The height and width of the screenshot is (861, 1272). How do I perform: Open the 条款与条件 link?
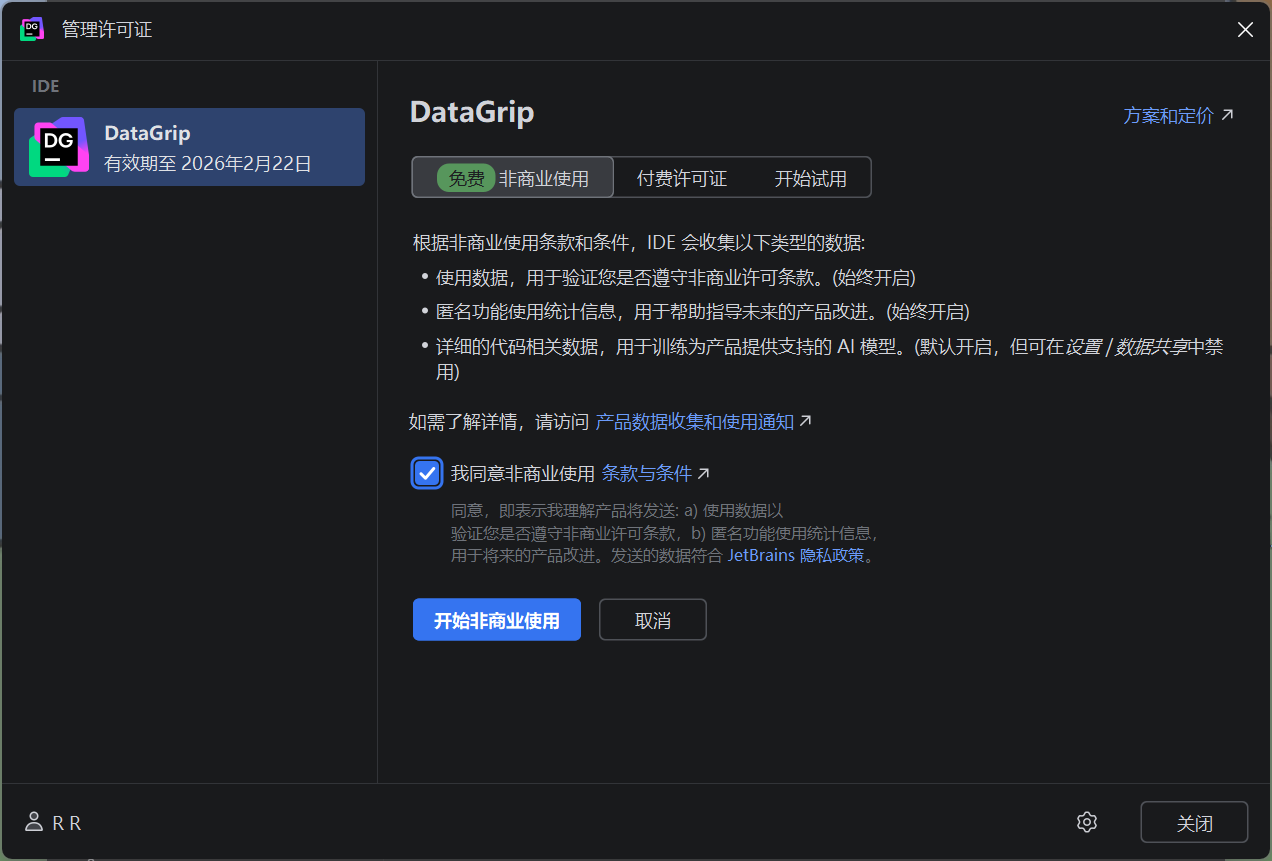point(656,473)
